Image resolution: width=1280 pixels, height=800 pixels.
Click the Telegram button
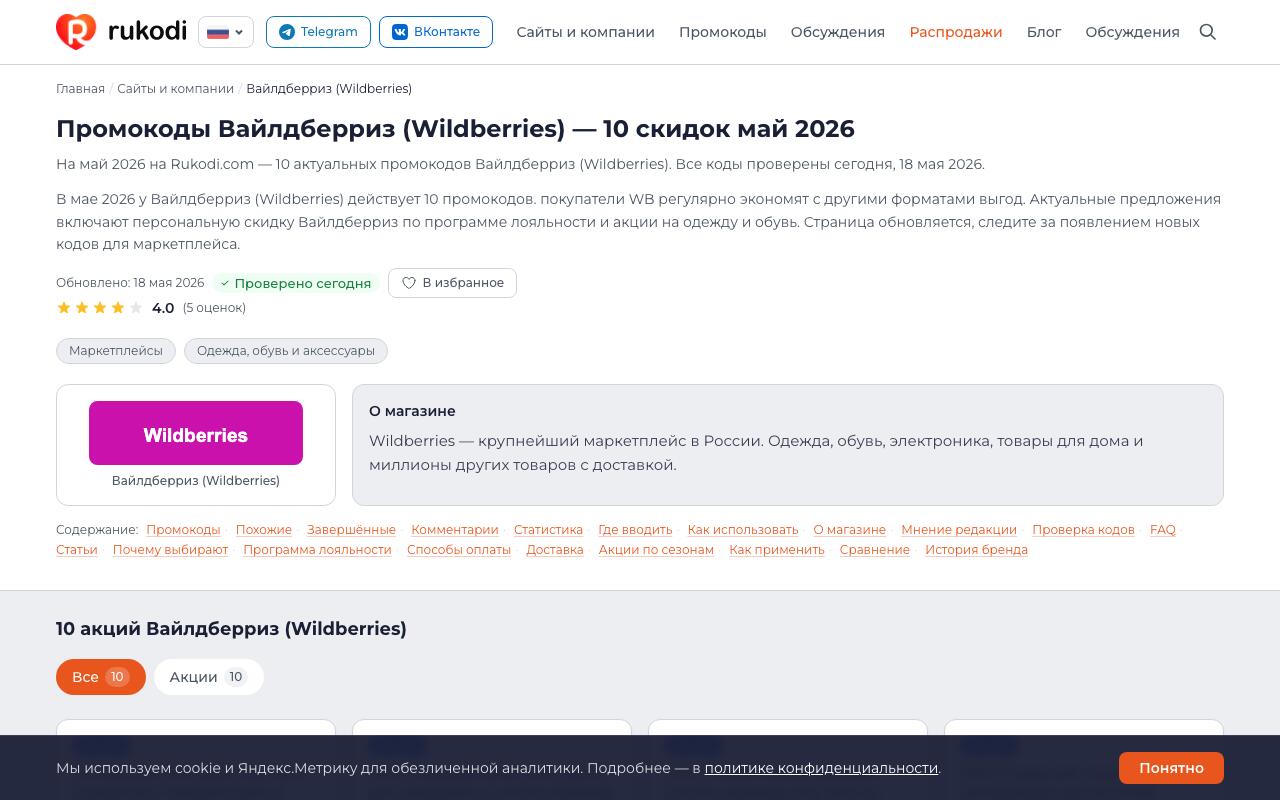point(318,32)
